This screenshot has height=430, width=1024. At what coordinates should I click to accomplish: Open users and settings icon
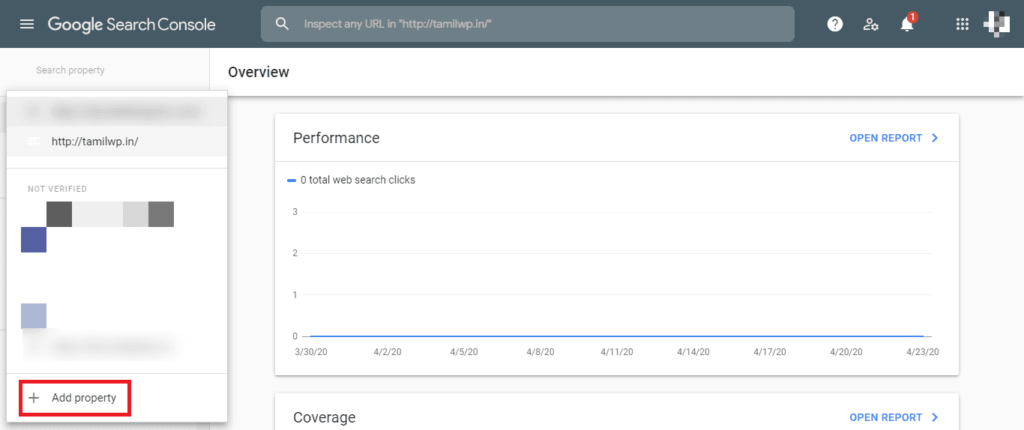(x=871, y=24)
